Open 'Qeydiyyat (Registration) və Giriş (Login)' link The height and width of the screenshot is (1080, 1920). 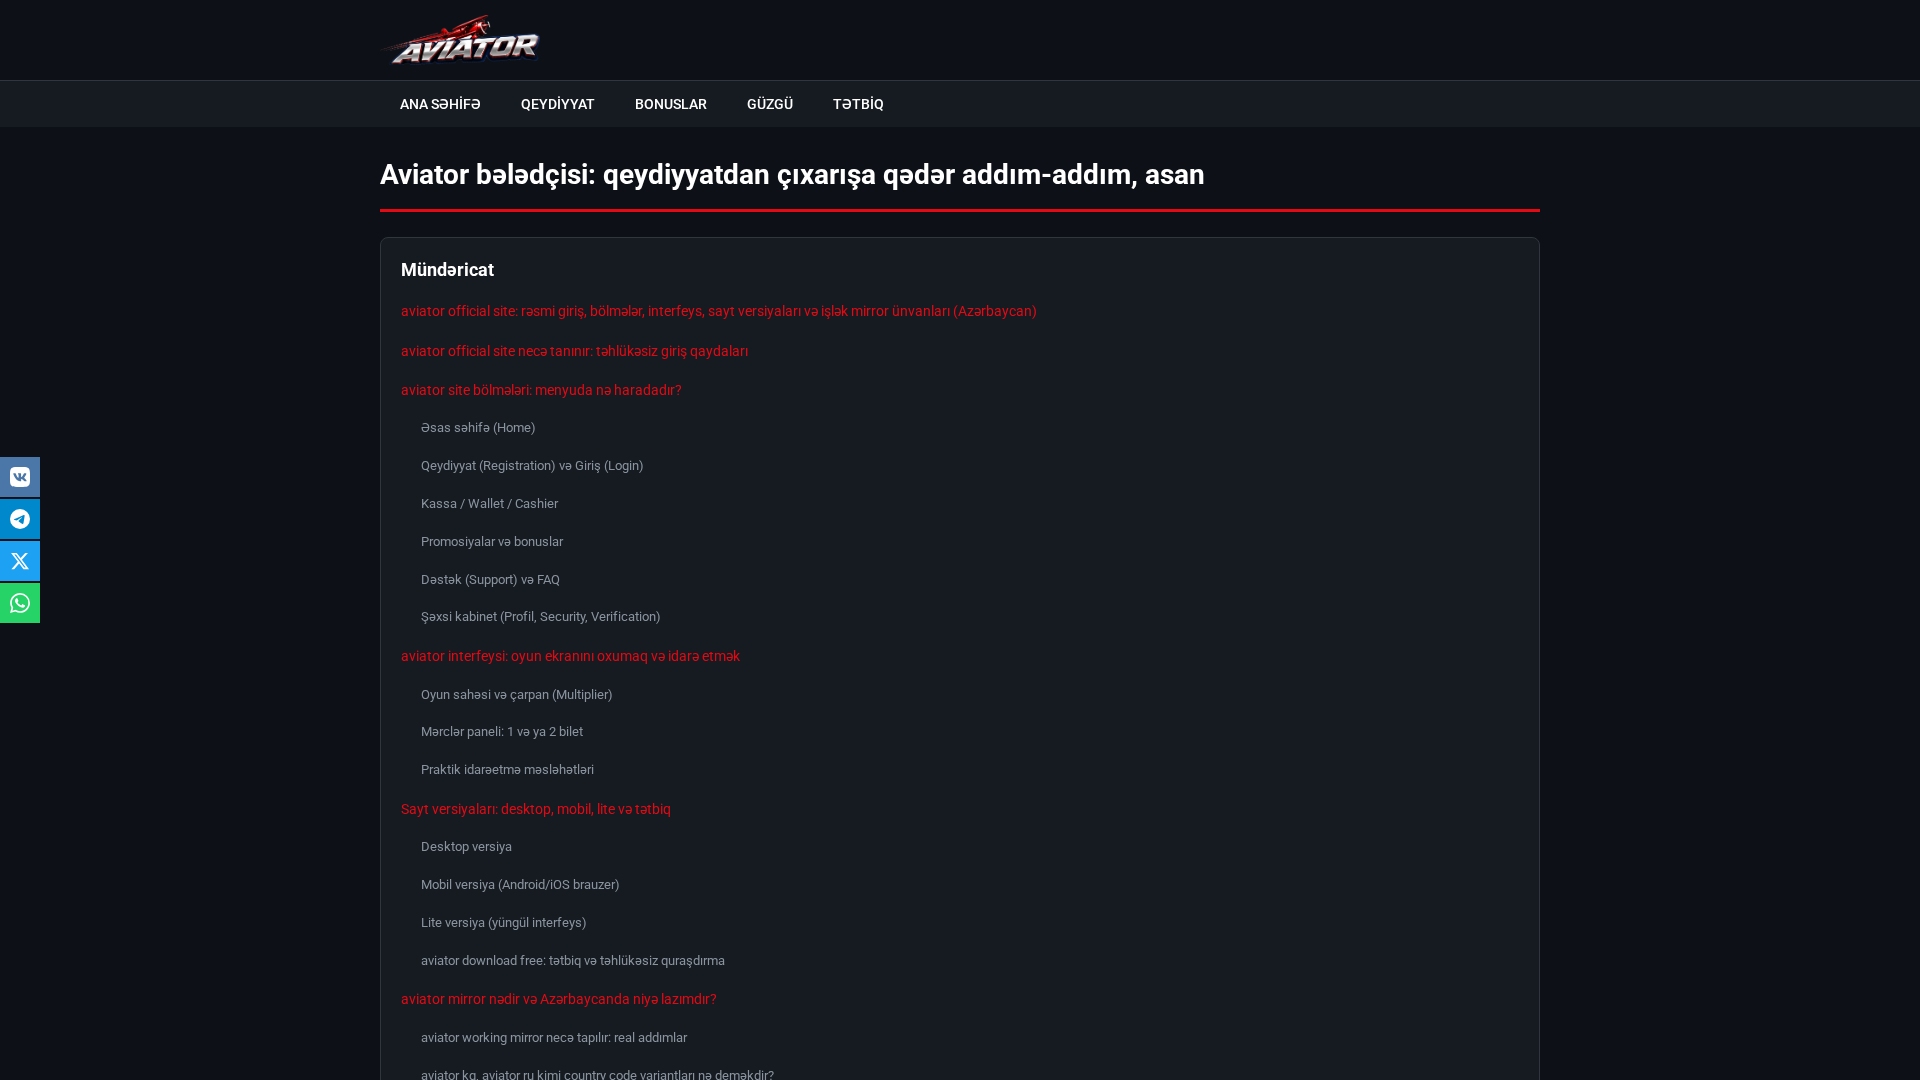pyautogui.click(x=532, y=466)
